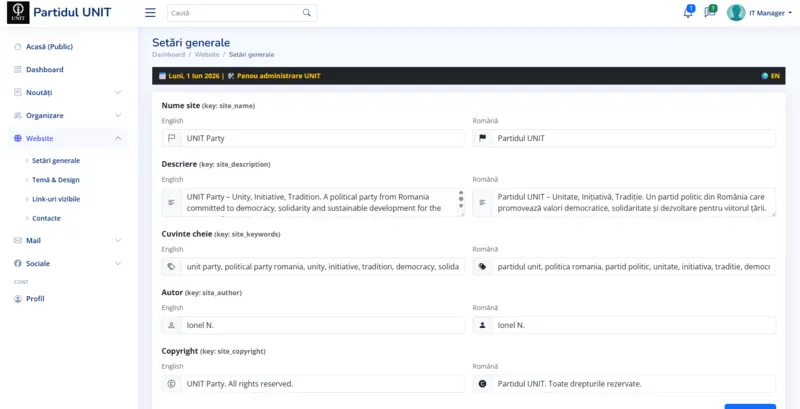Open the notifications bell
The width and height of the screenshot is (800, 409).
pyautogui.click(x=688, y=12)
